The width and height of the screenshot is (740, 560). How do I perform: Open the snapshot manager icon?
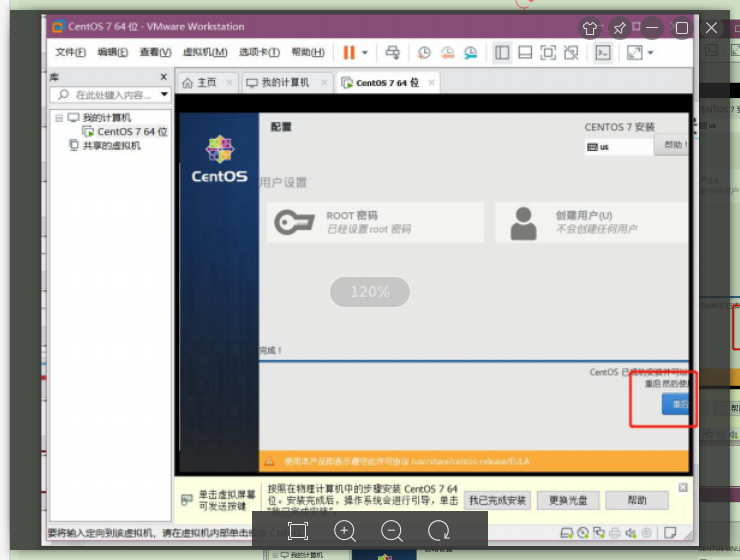470,52
